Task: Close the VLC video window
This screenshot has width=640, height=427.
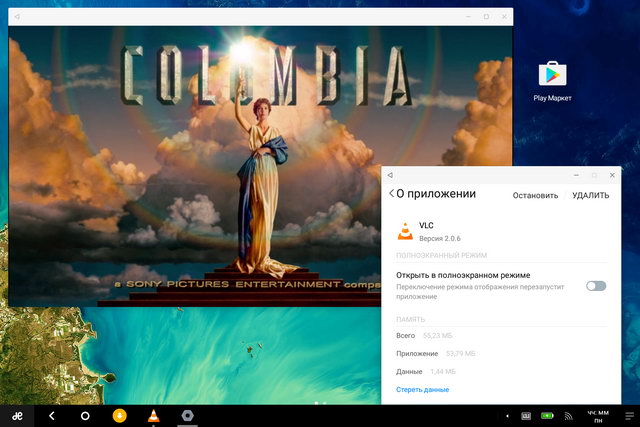Action: pyautogui.click(x=504, y=17)
